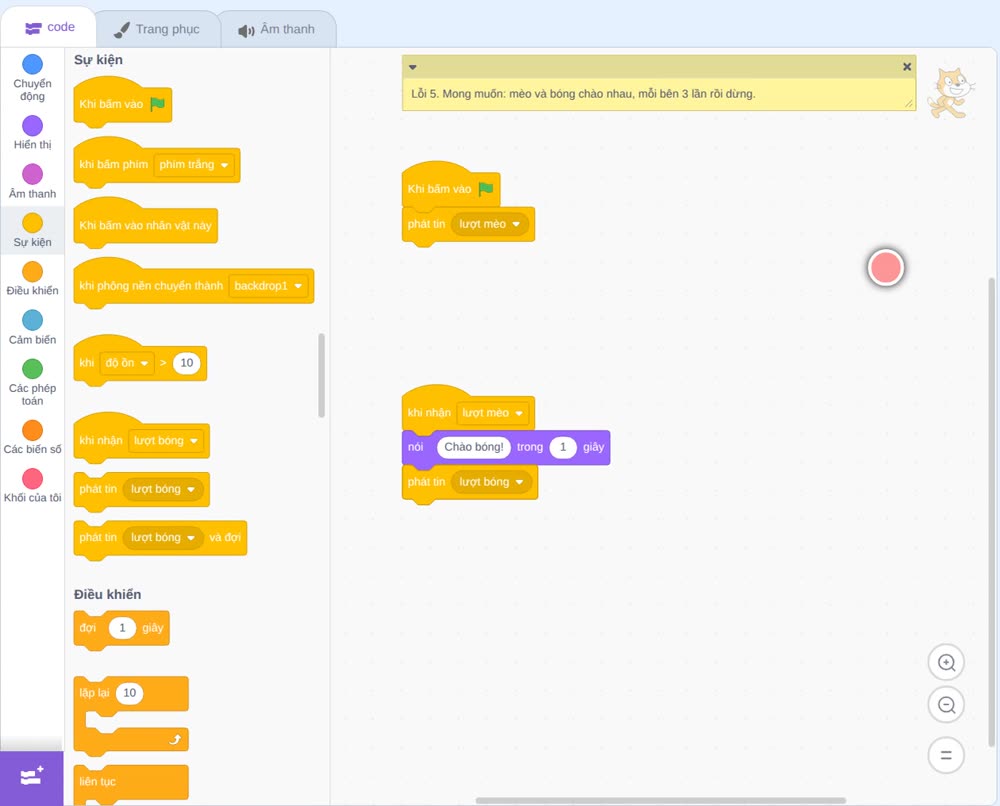The width and height of the screenshot is (1000, 806).
Task: Click the comment resize handle
Action: click(x=908, y=103)
